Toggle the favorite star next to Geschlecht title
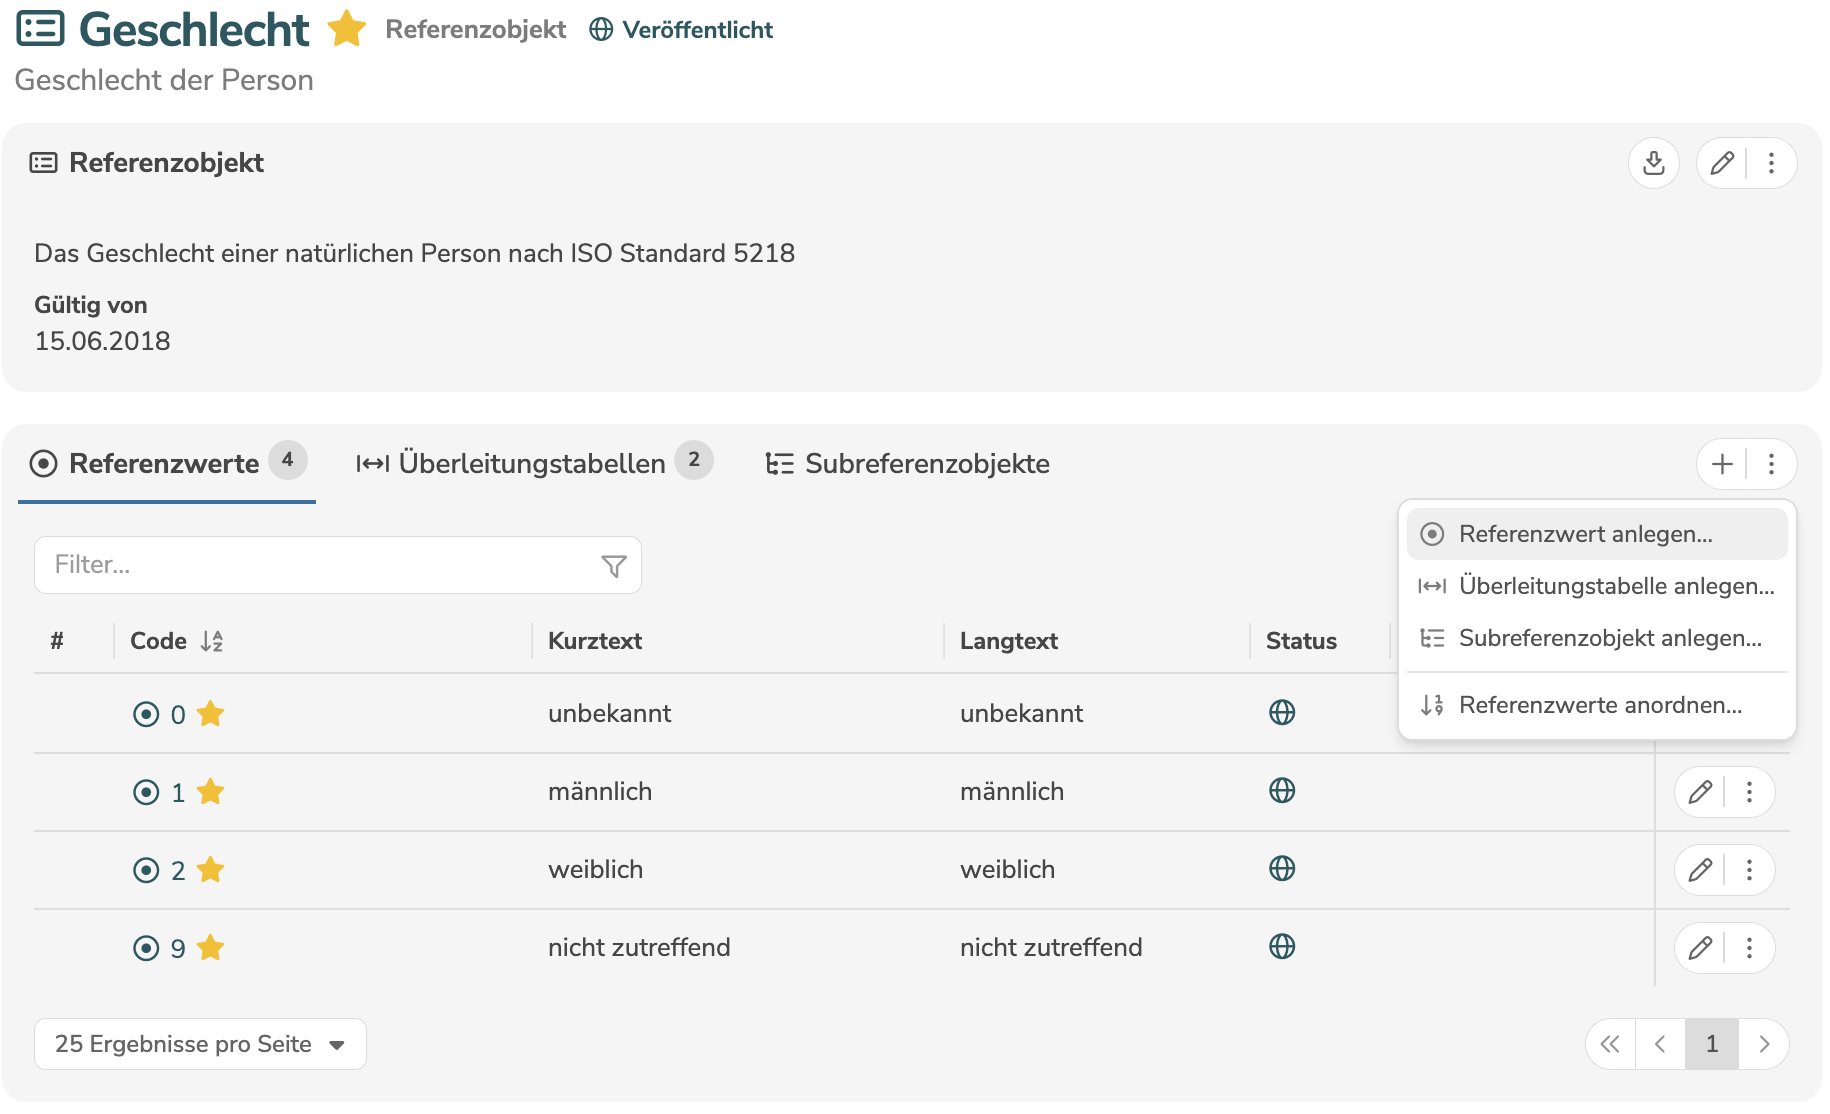 pos(347,29)
